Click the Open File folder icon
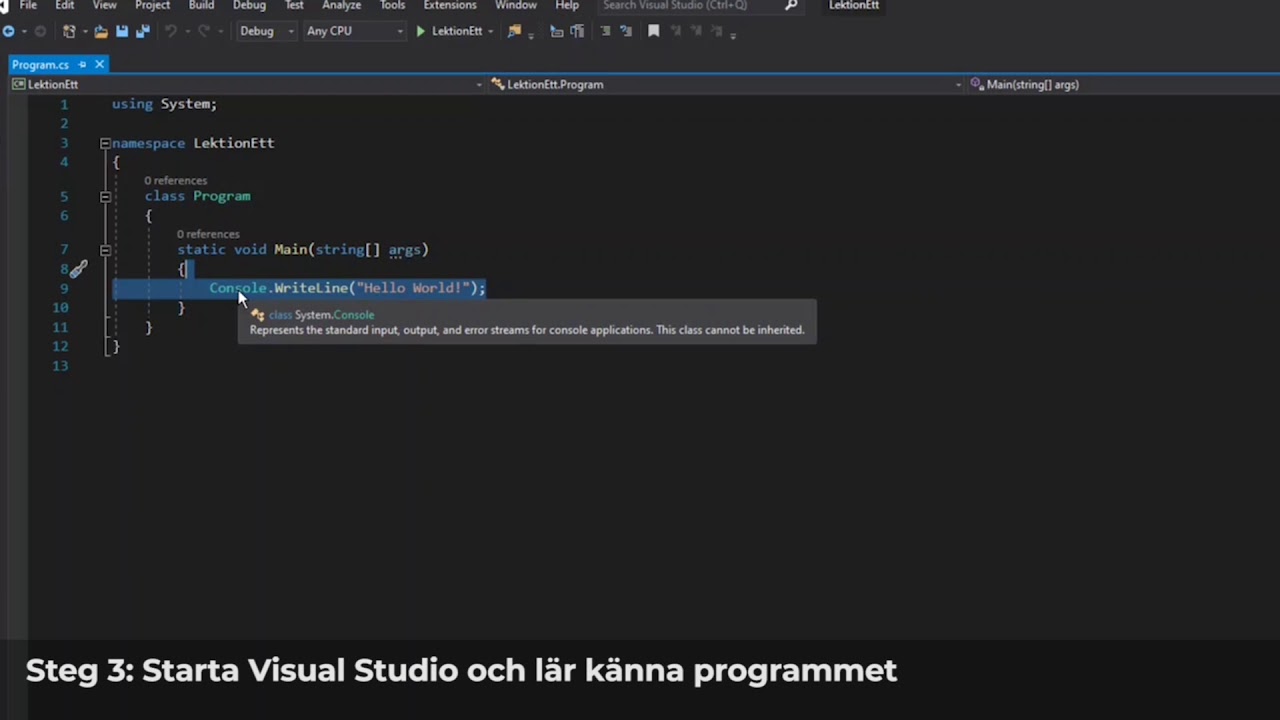Image resolution: width=1280 pixels, height=720 pixels. click(x=101, y=31)
